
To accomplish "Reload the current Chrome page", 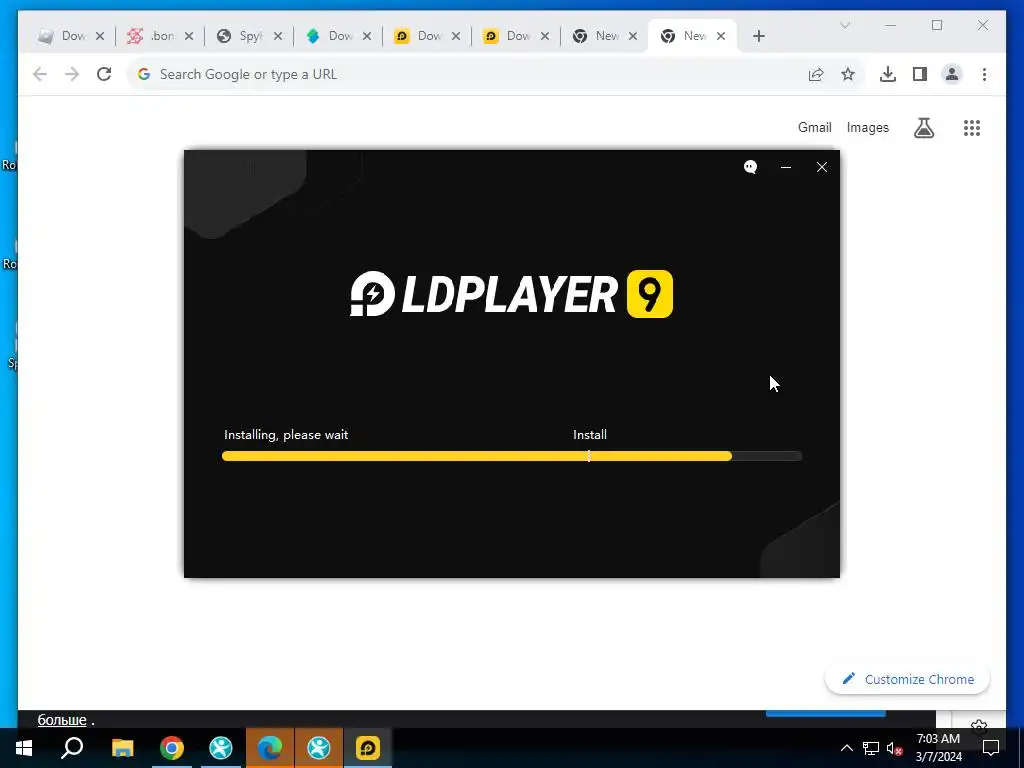I will (x=104, y=74).
